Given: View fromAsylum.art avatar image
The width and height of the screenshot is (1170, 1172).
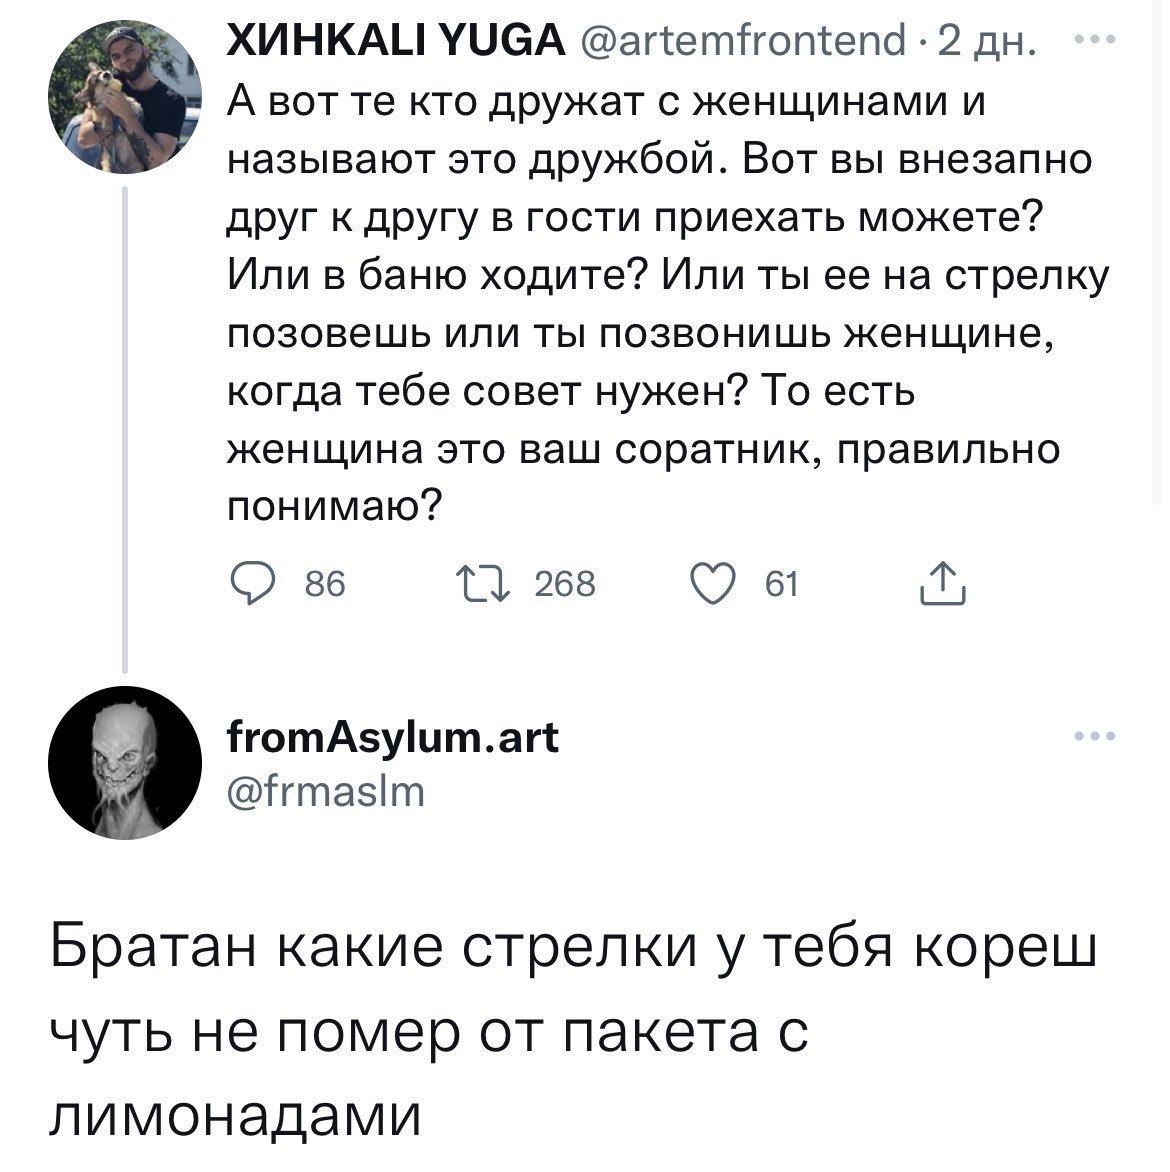Looking at the screenshot, I should (x=125, y=761).
